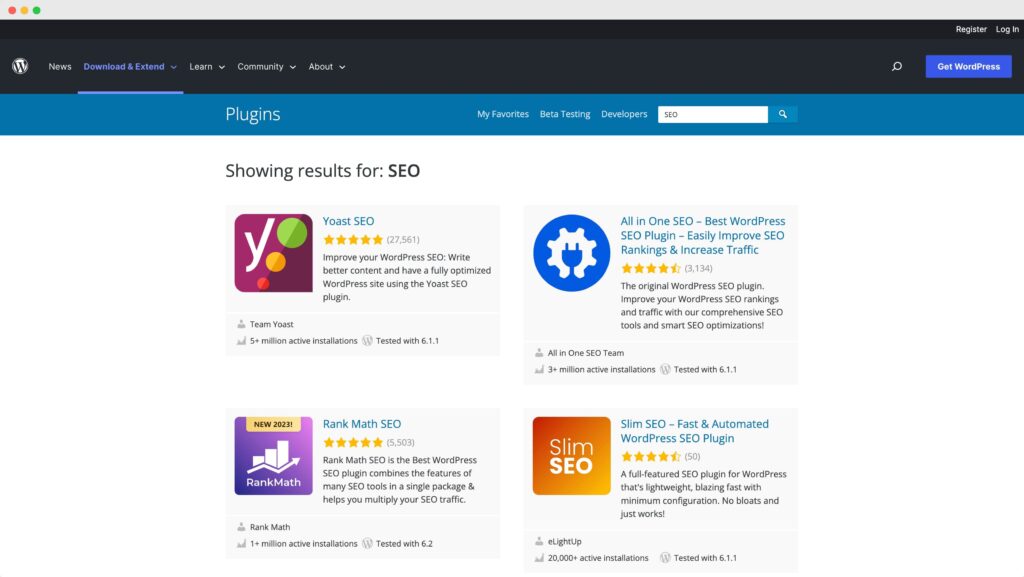
Task: Click the Slim SEO orange icon
Action: click(x=571, y=456)
